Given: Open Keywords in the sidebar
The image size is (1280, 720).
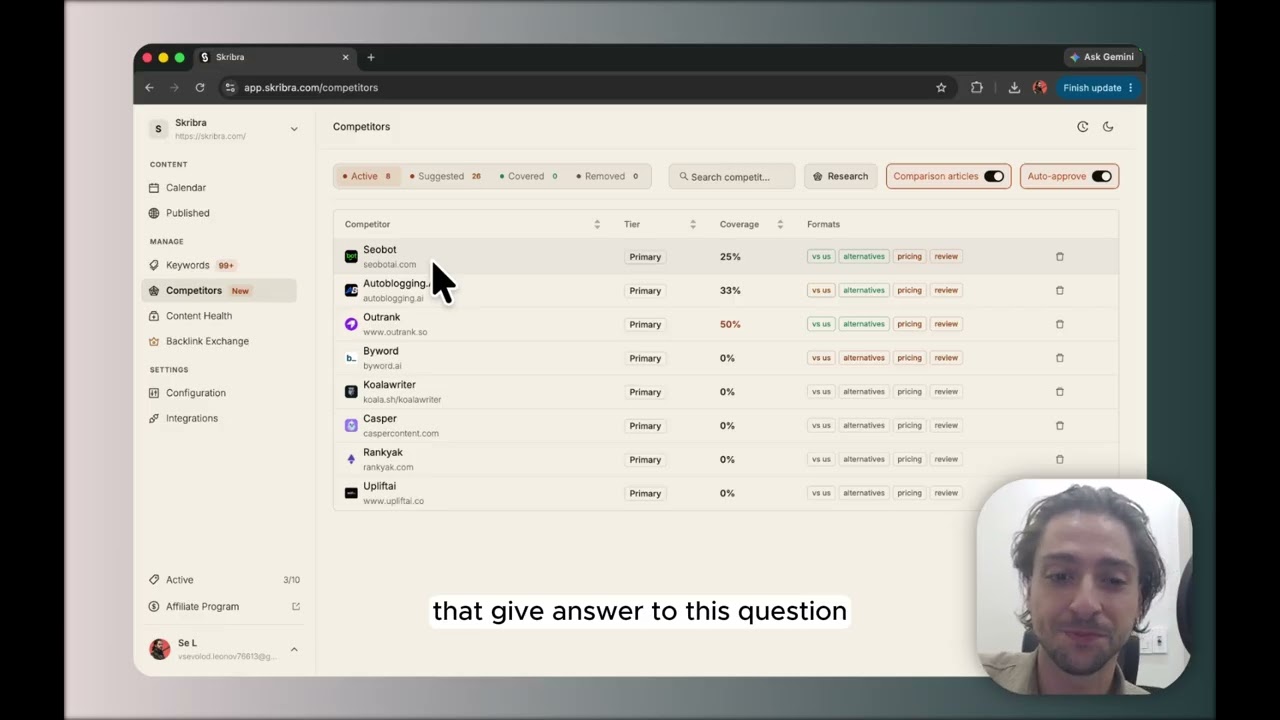Looking at the screenshot, I should click(x=188, y=265).
